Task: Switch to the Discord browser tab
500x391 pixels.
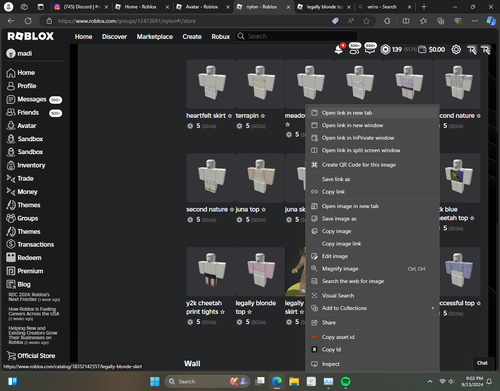Action: (x=81, y=7)
